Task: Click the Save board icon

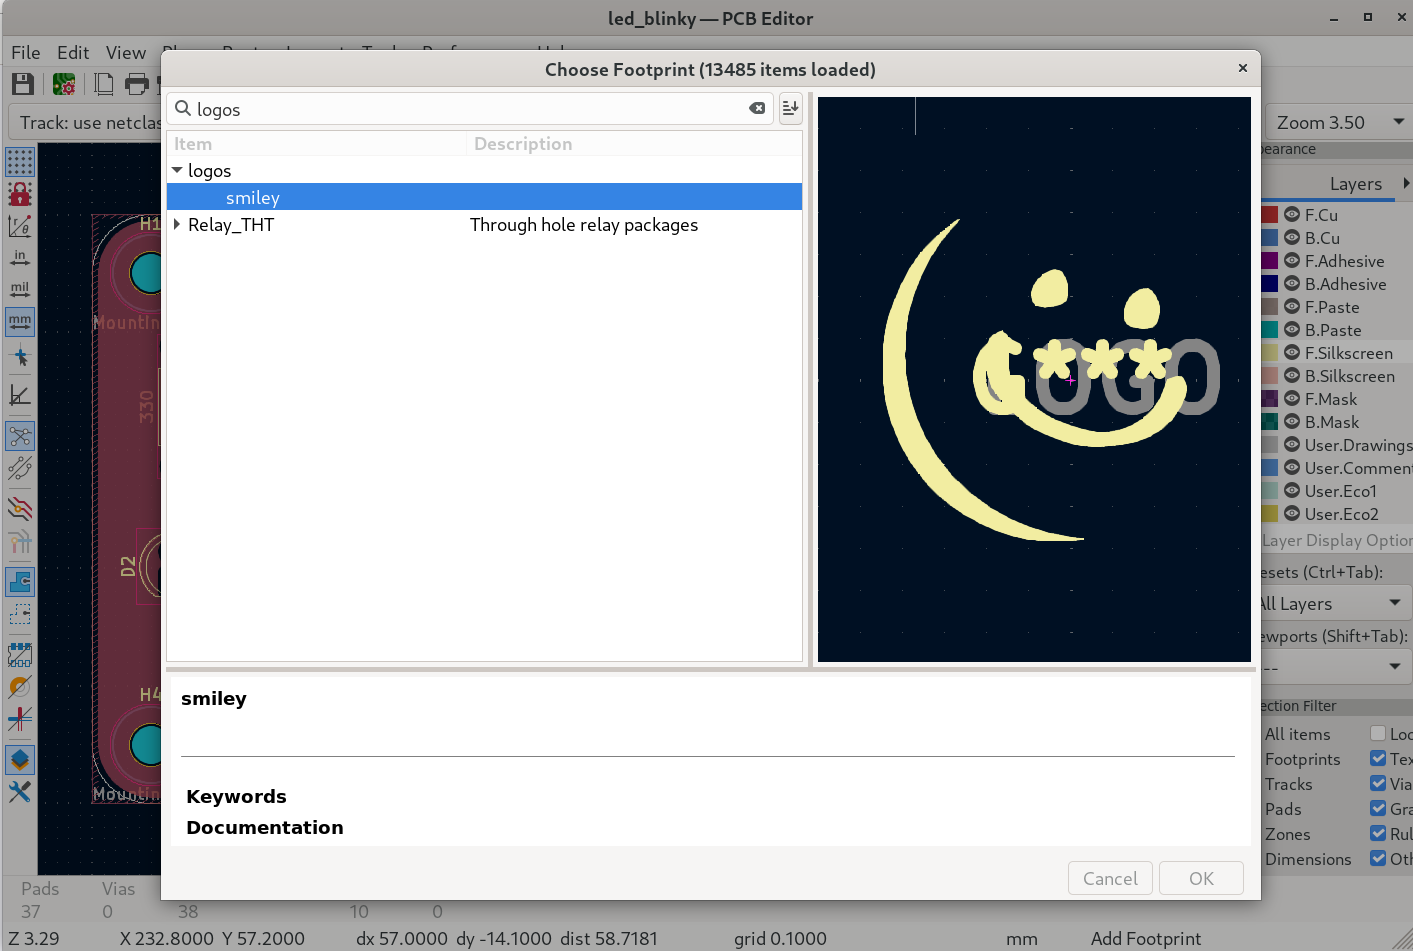Action: click(x=22, y=84)
